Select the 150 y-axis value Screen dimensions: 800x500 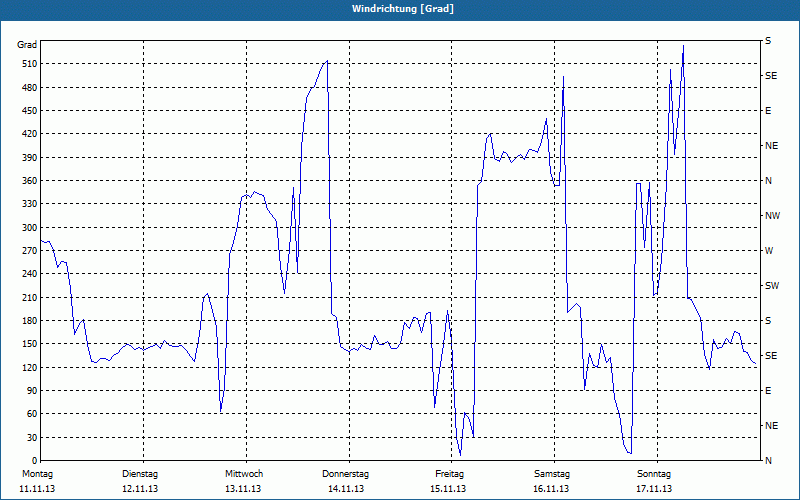[30, 344]
